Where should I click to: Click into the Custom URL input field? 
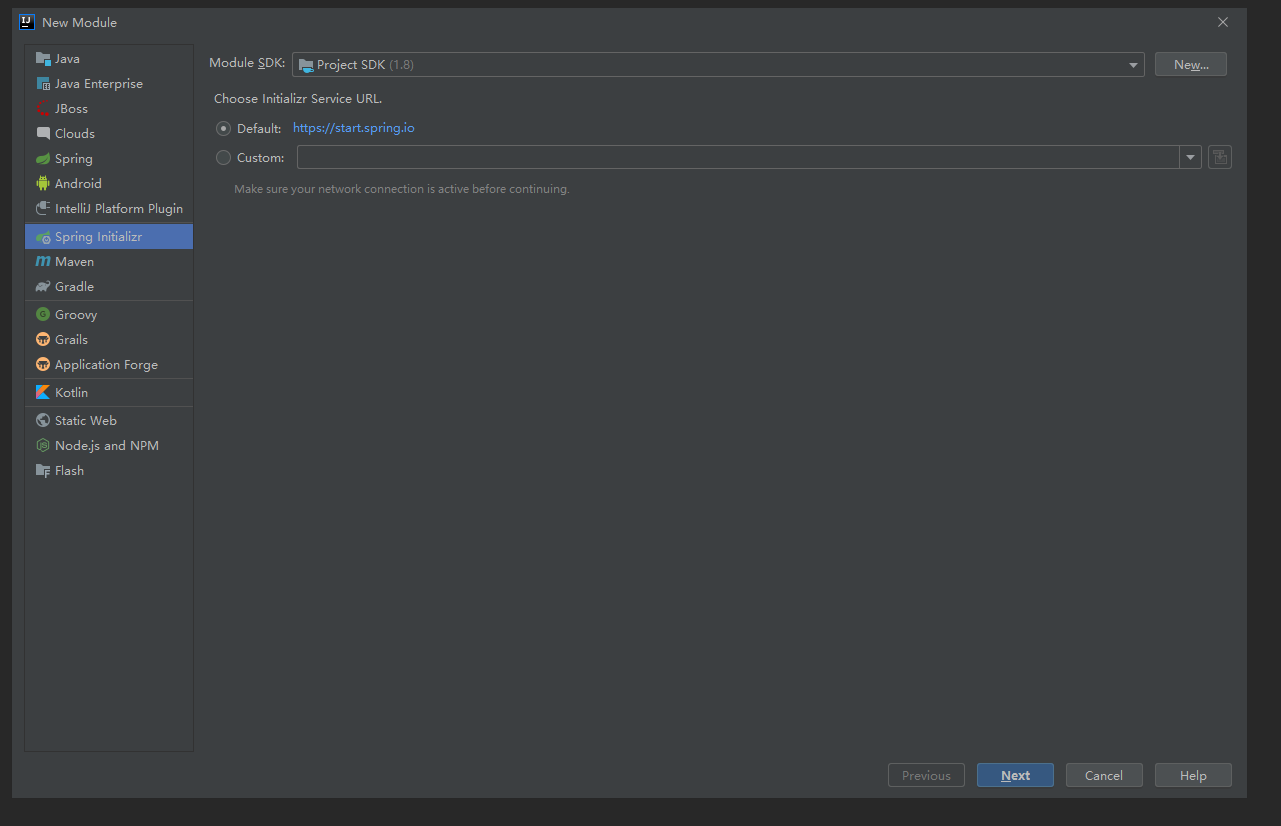[x=738, y=157]
